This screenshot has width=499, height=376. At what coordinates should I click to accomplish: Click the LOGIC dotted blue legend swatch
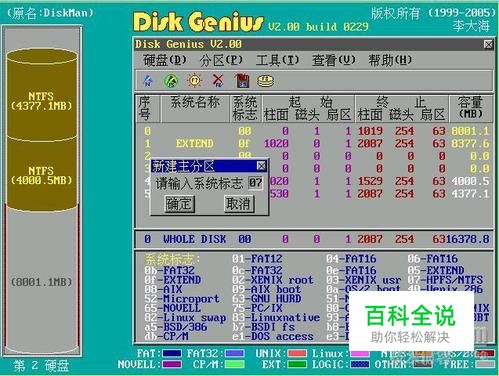click(x=359, y=364)
